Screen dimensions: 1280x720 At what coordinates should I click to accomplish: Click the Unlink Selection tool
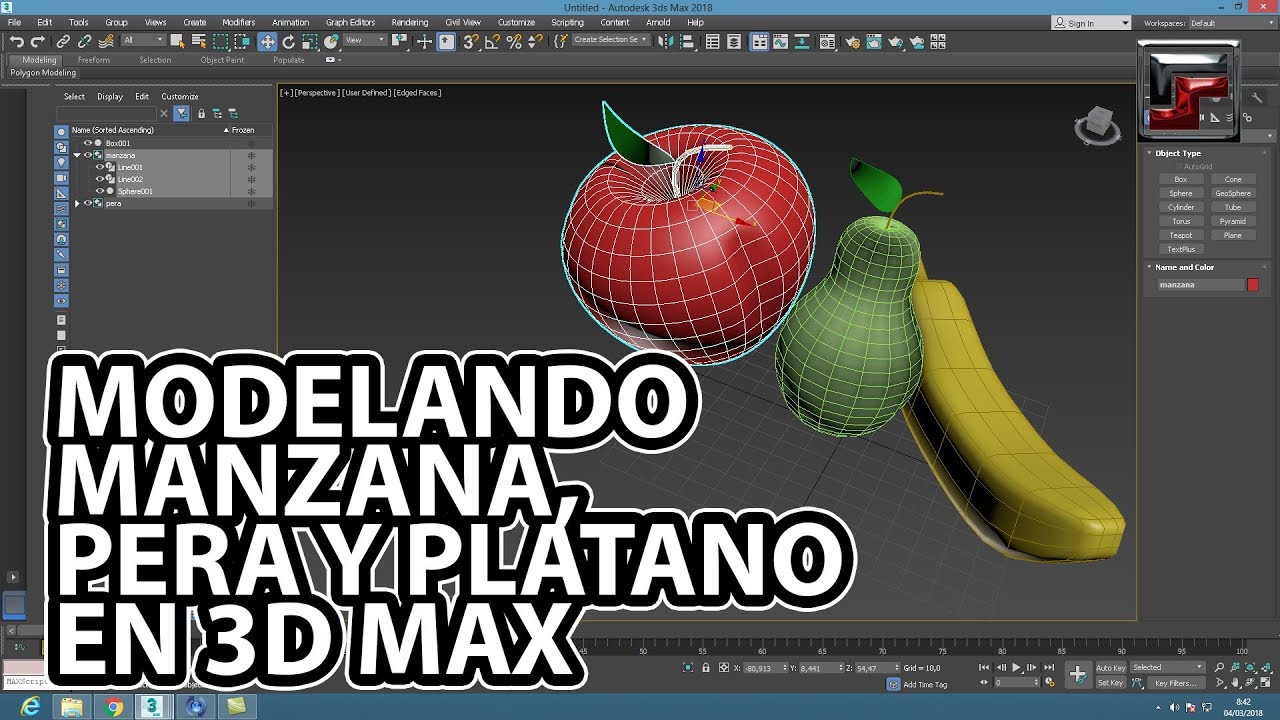[84, 41]
